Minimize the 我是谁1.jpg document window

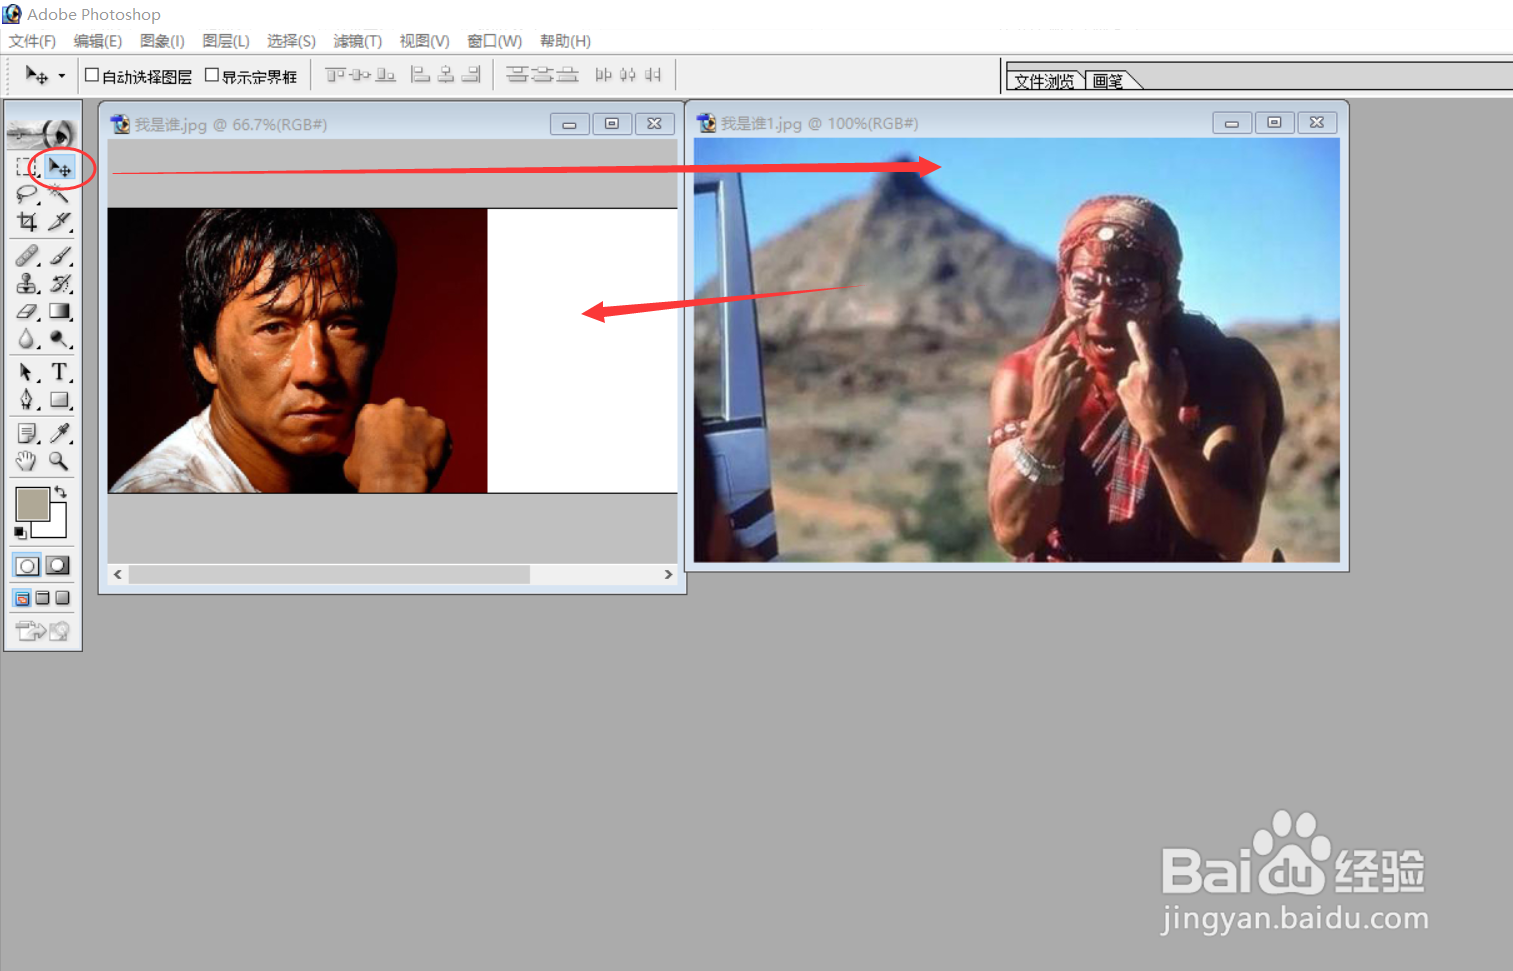1232,122
